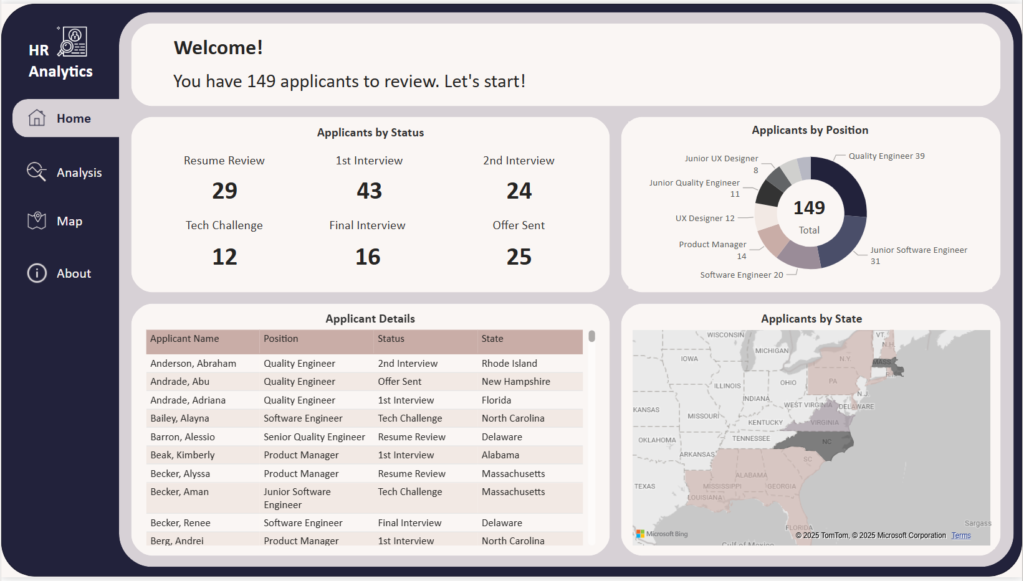Open the map Terms link
The width and height of the screenshot is (1024, 581).
(960, 536)
